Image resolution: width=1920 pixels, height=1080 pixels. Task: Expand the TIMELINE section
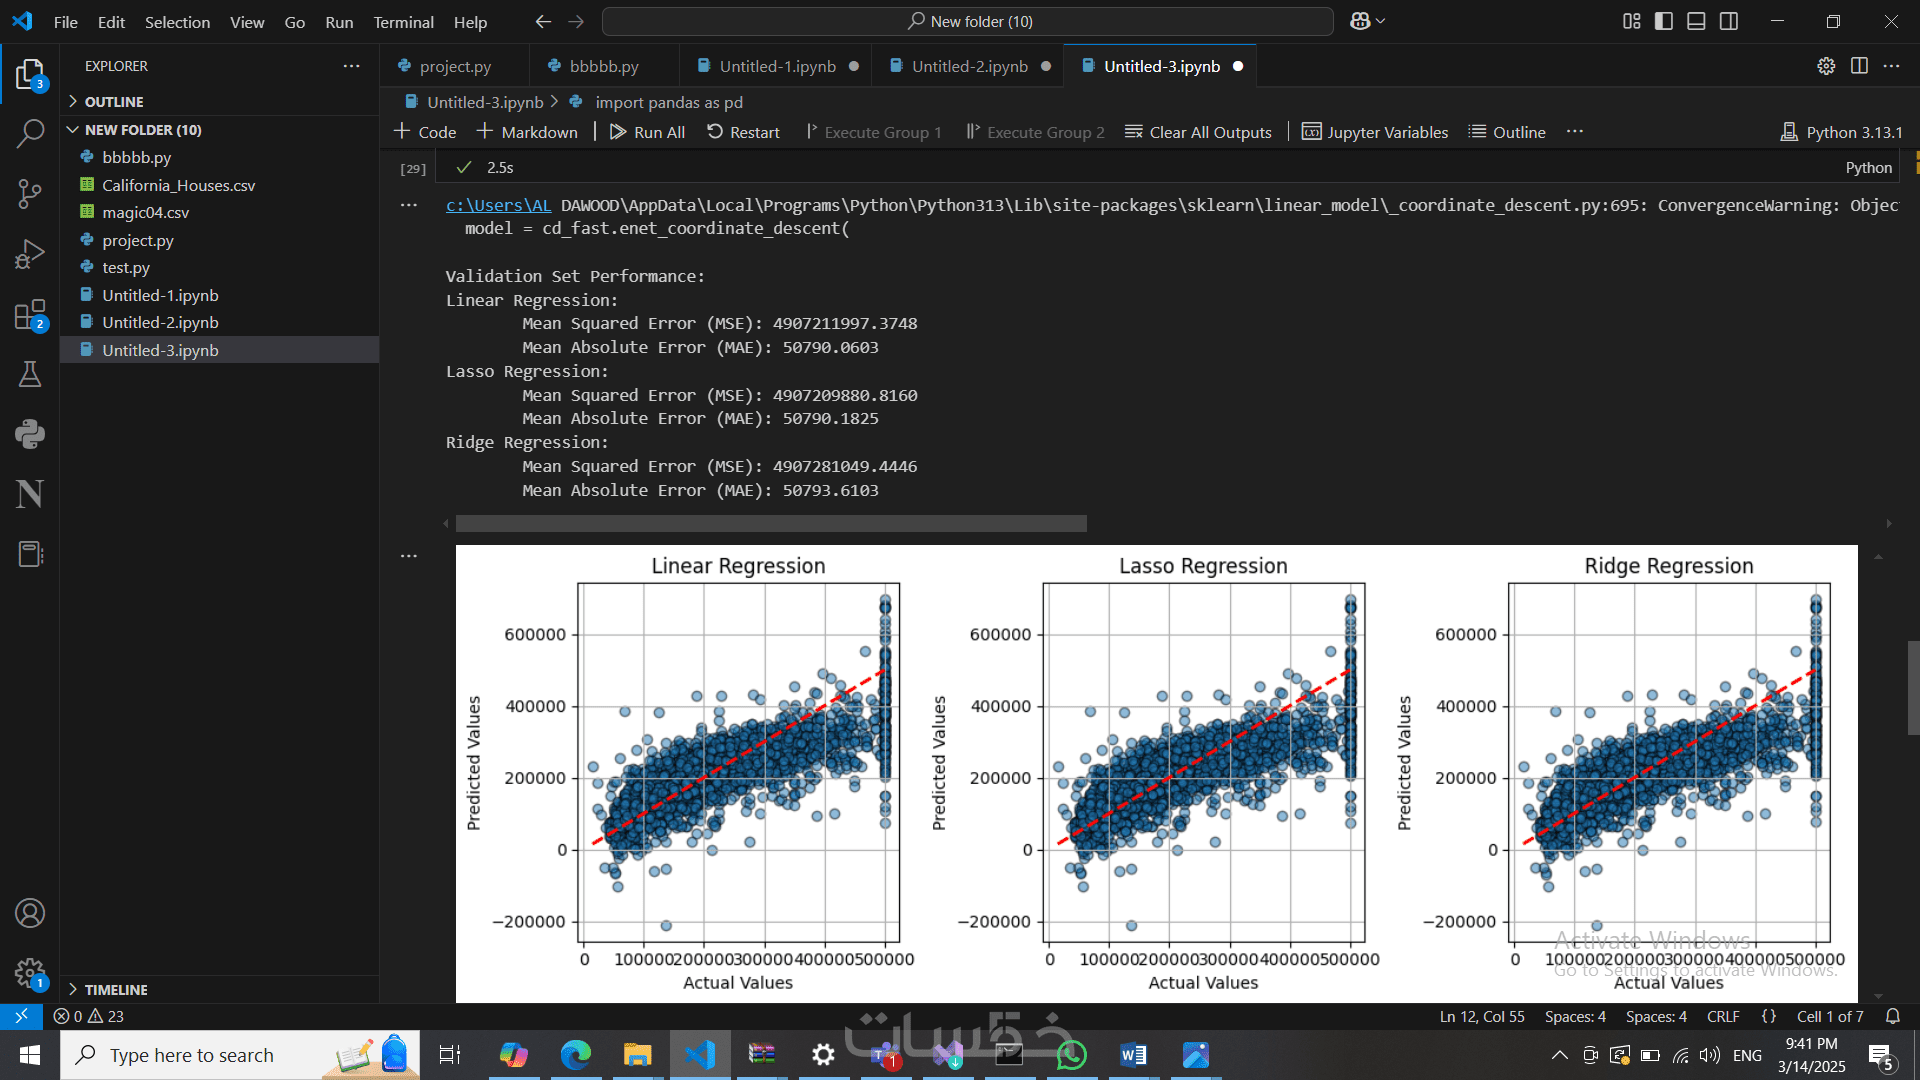point(116,989)
